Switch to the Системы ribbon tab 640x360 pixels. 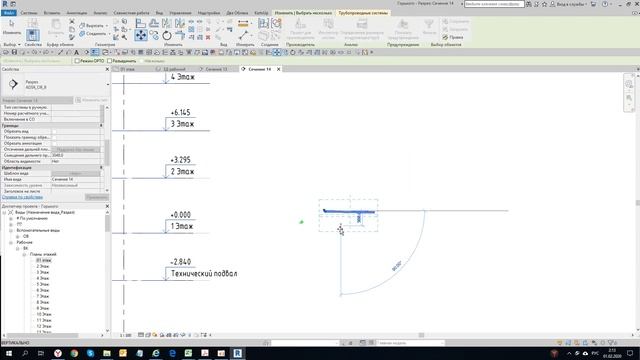[29, 13]
